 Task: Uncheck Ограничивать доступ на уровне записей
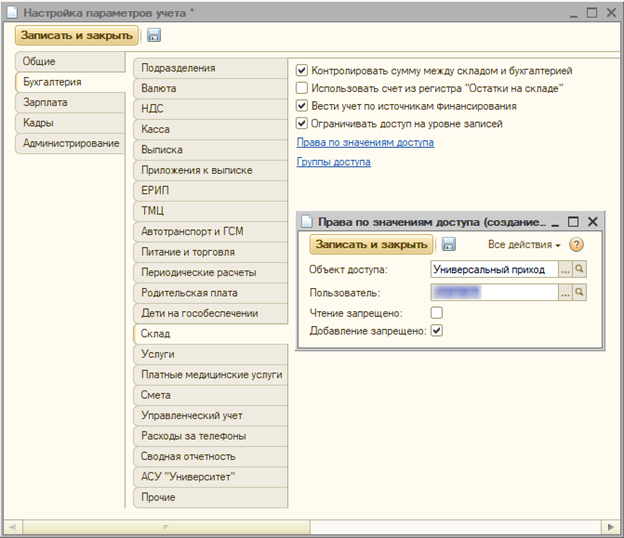[303, 123]
